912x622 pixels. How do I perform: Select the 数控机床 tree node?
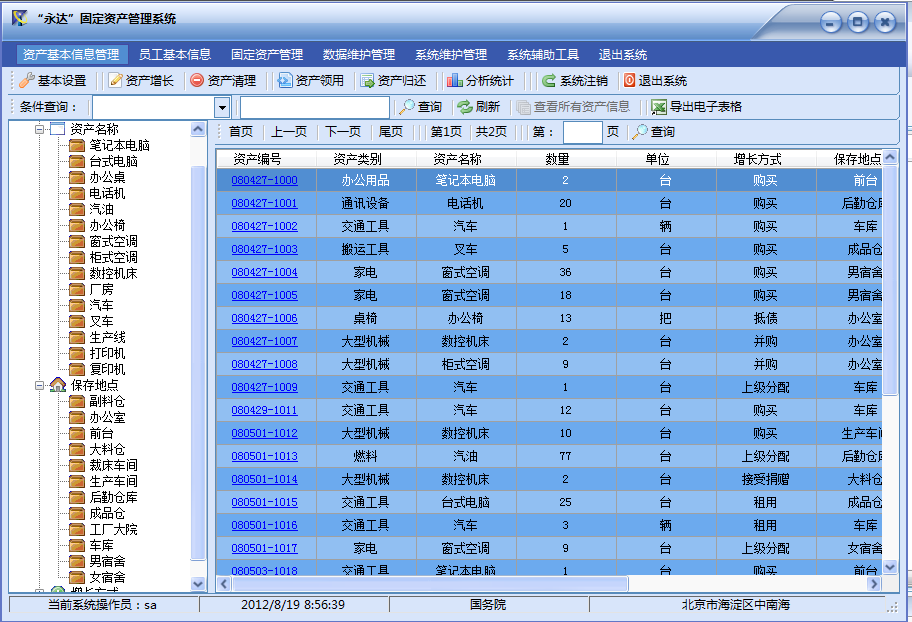(x=113, y=273)
